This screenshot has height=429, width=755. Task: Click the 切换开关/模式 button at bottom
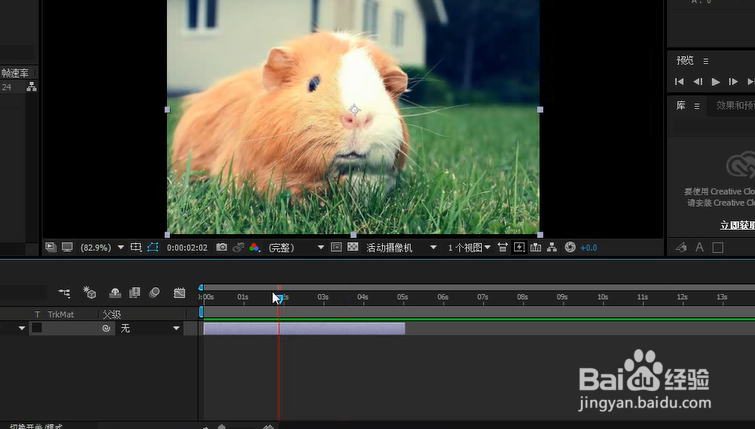[x=36, y=426]
